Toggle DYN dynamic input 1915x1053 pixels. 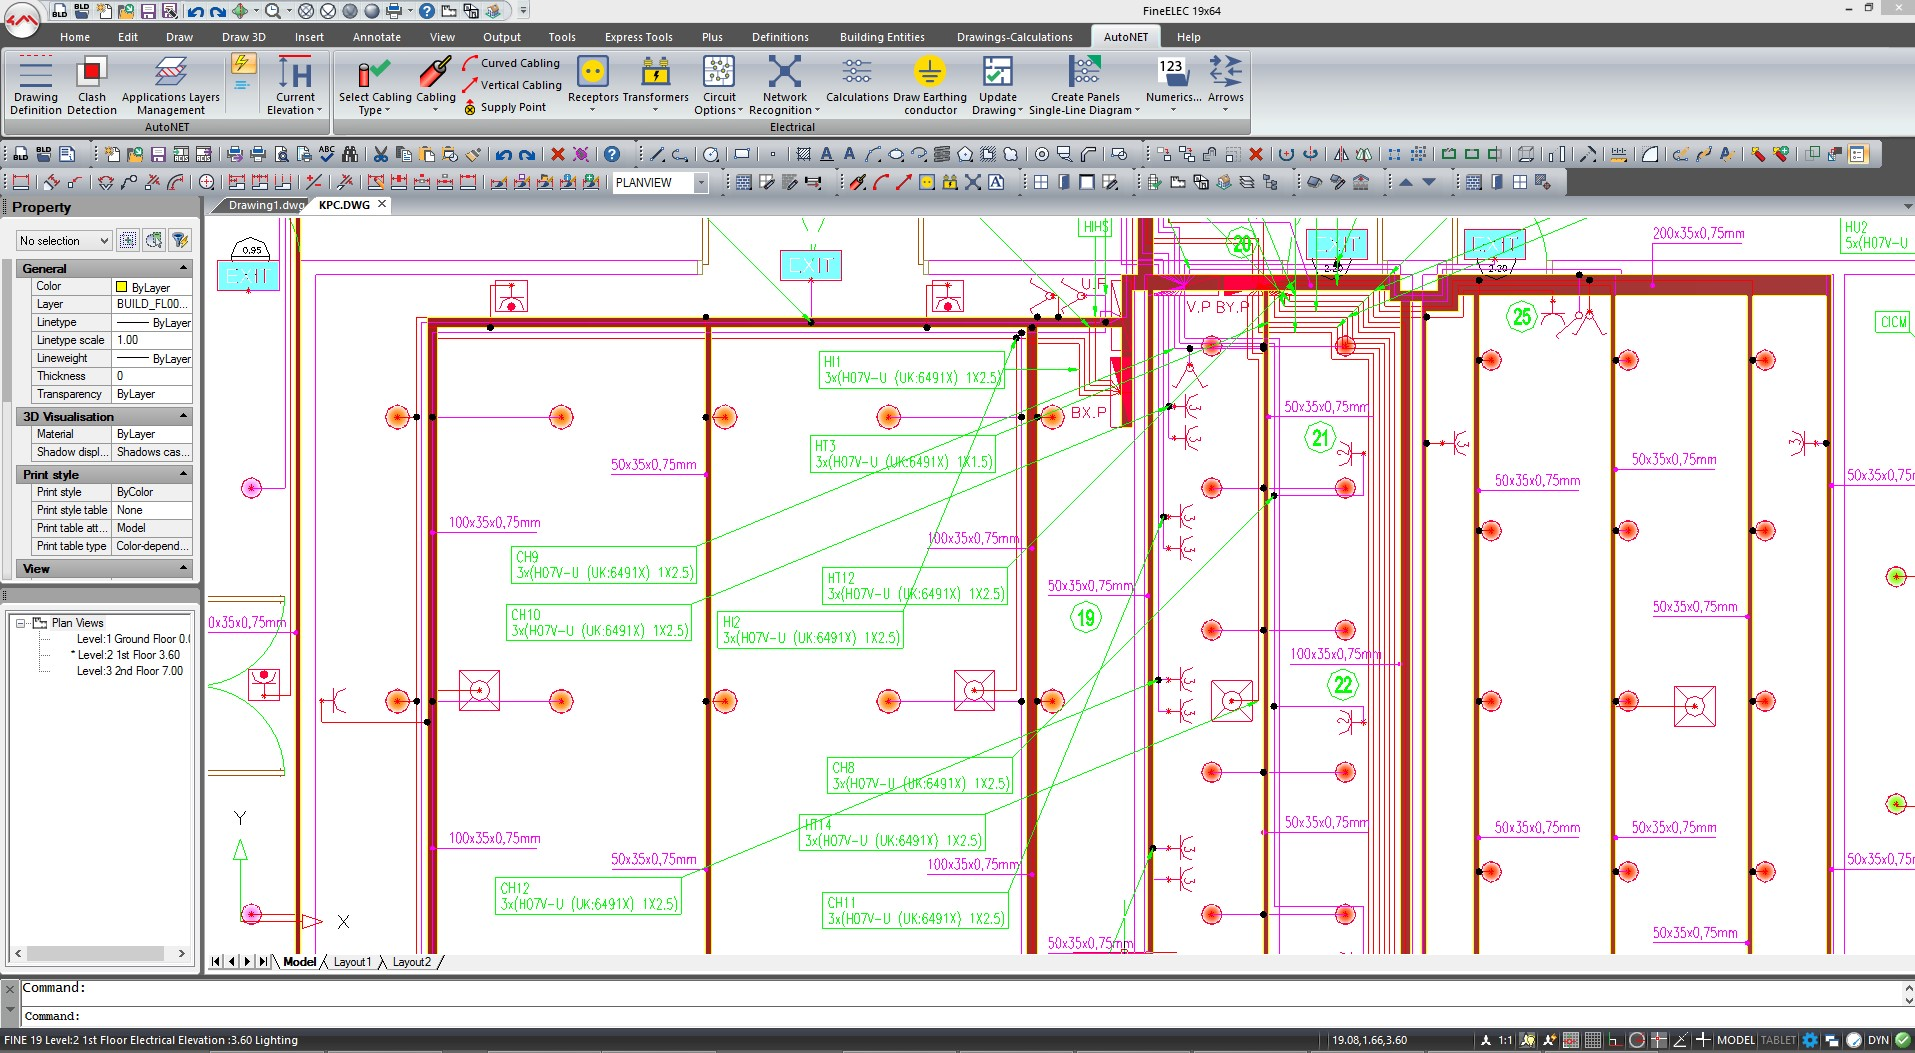click(1878, 1040)
